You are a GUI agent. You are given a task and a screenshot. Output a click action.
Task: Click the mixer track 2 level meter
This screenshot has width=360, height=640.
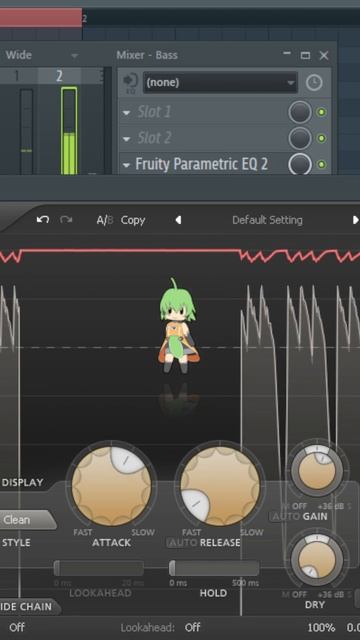pos(69,131)
